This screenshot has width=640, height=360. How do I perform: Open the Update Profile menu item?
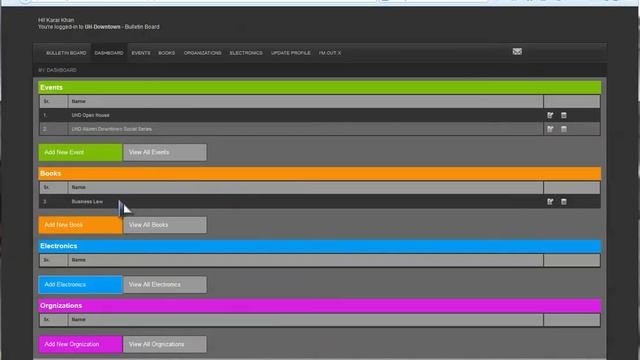[291, 53]
